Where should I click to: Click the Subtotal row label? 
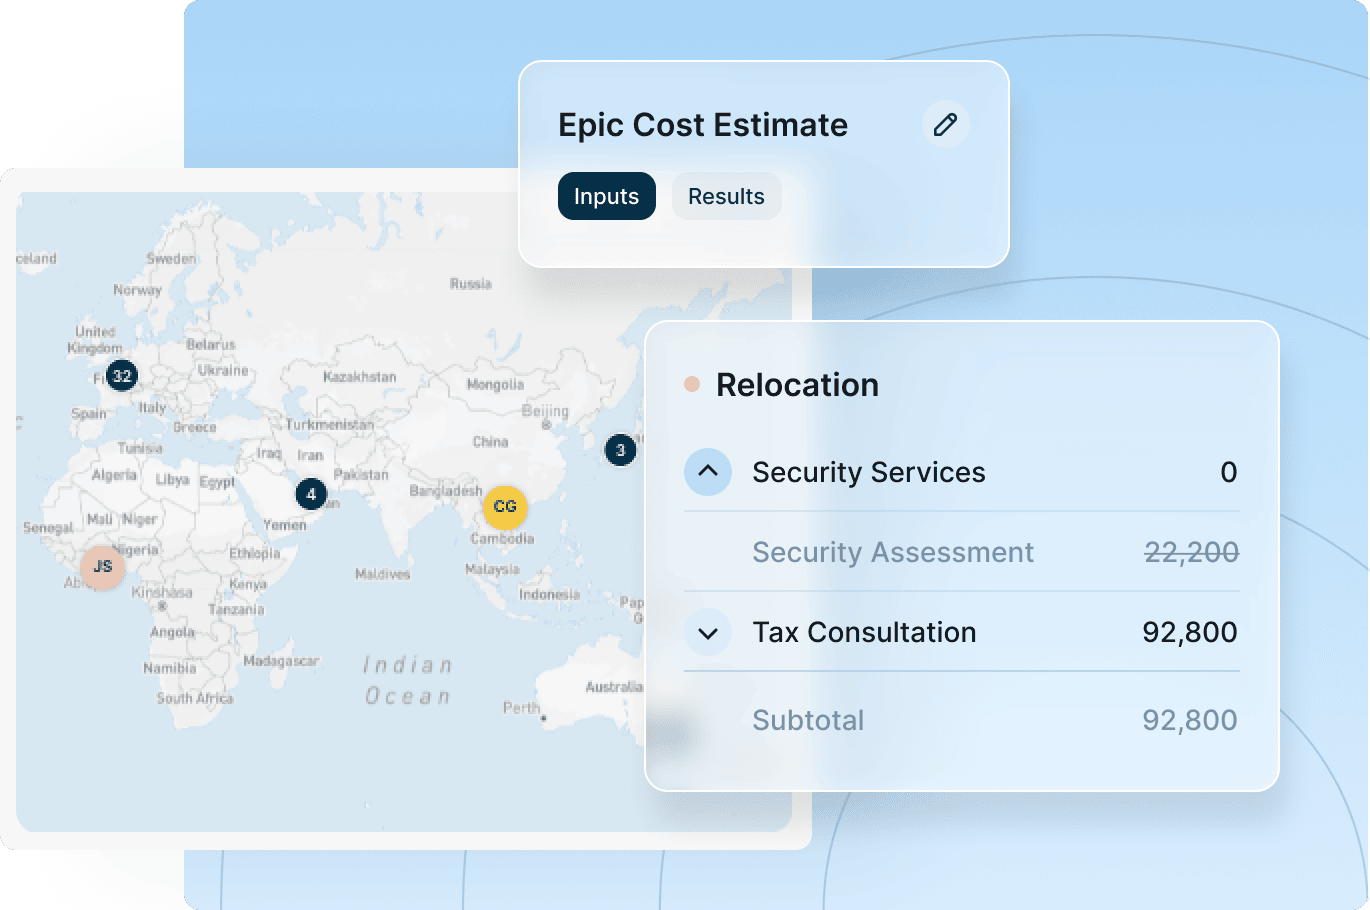point(808,720)
